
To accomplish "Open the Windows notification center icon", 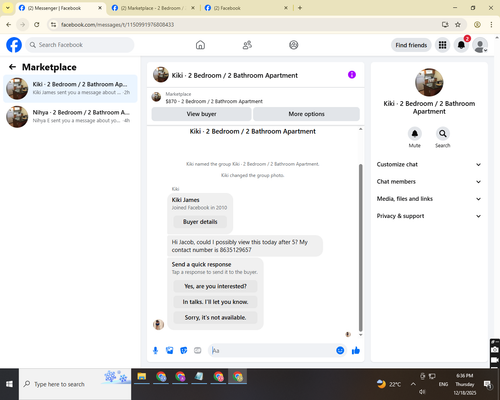I will 488,384.
